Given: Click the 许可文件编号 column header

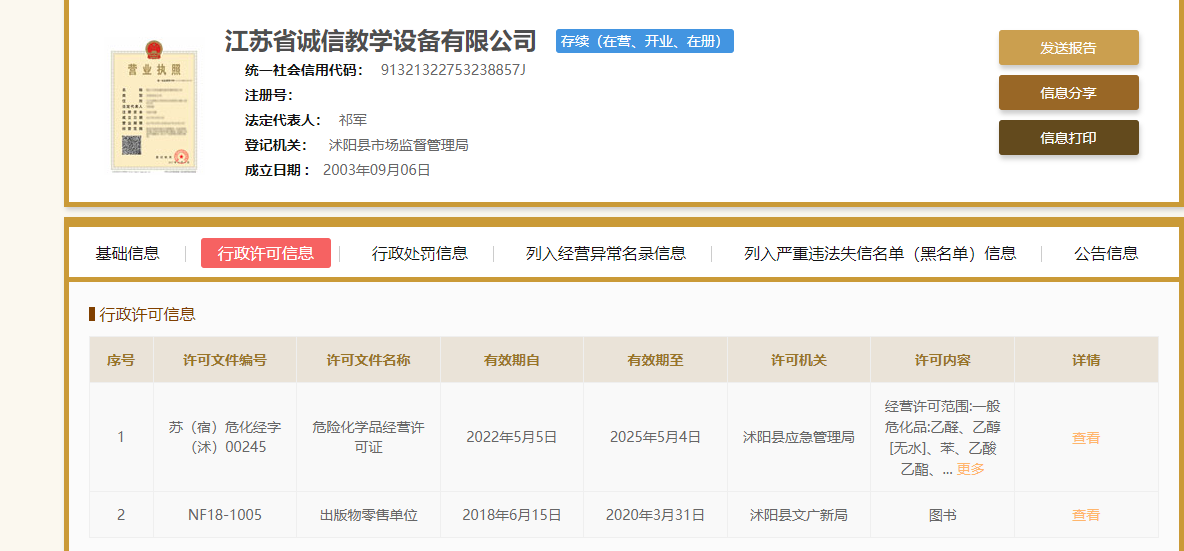Looking at the screenshot, I should (x=225, y=360).
